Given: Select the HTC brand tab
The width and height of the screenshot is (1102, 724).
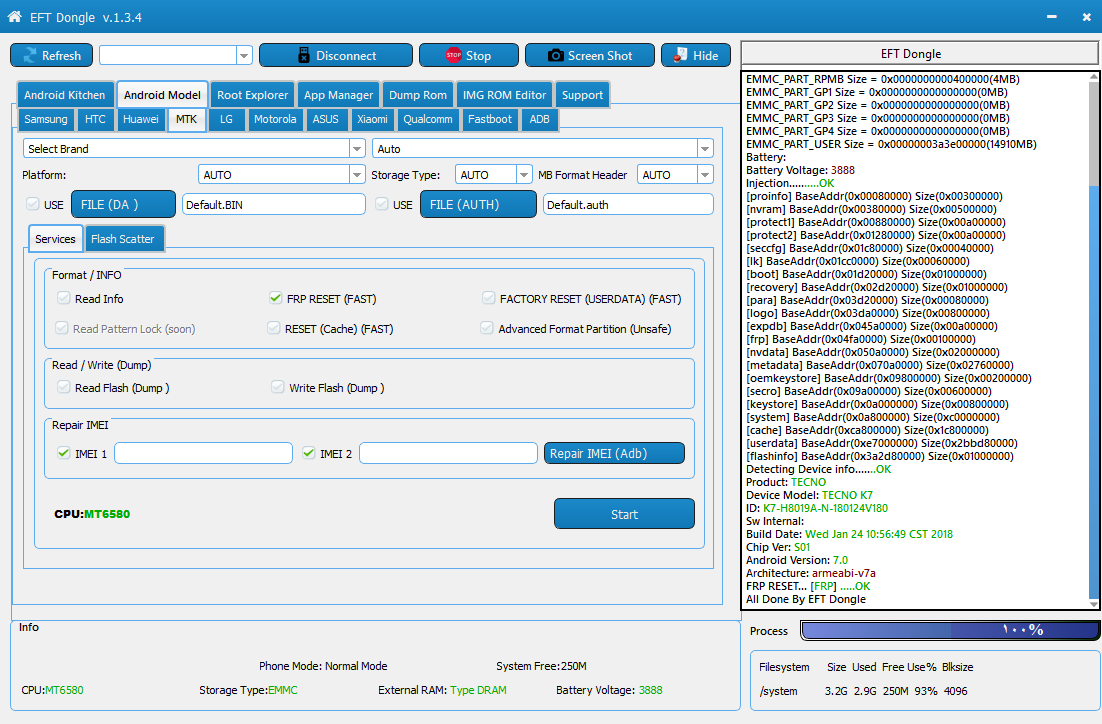Looking at the screenshot, I should pyautogui.click(x=96, y=119).
